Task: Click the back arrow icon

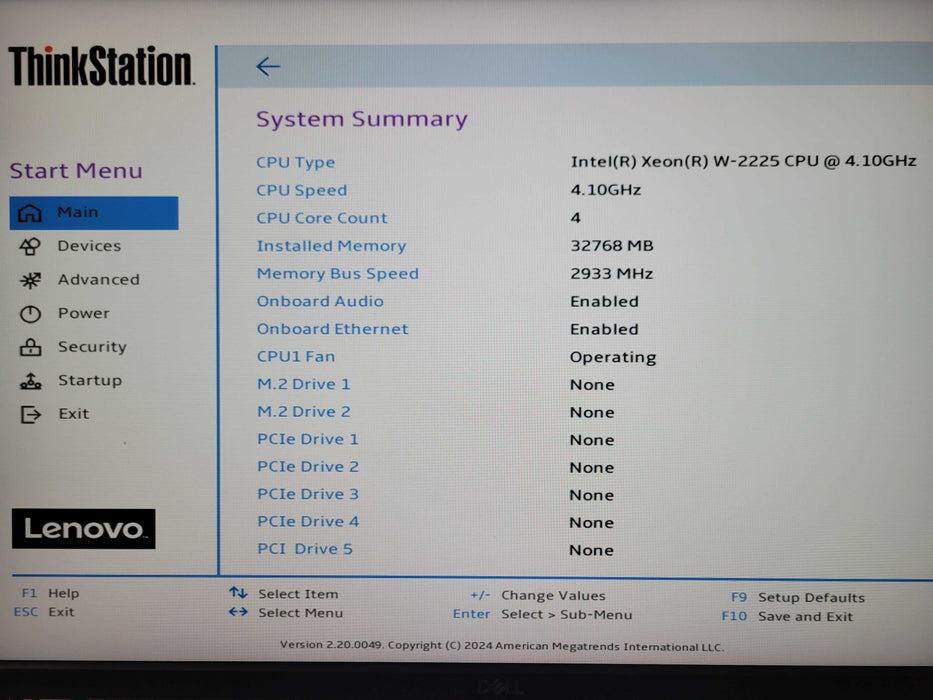Action: (268, 66)
